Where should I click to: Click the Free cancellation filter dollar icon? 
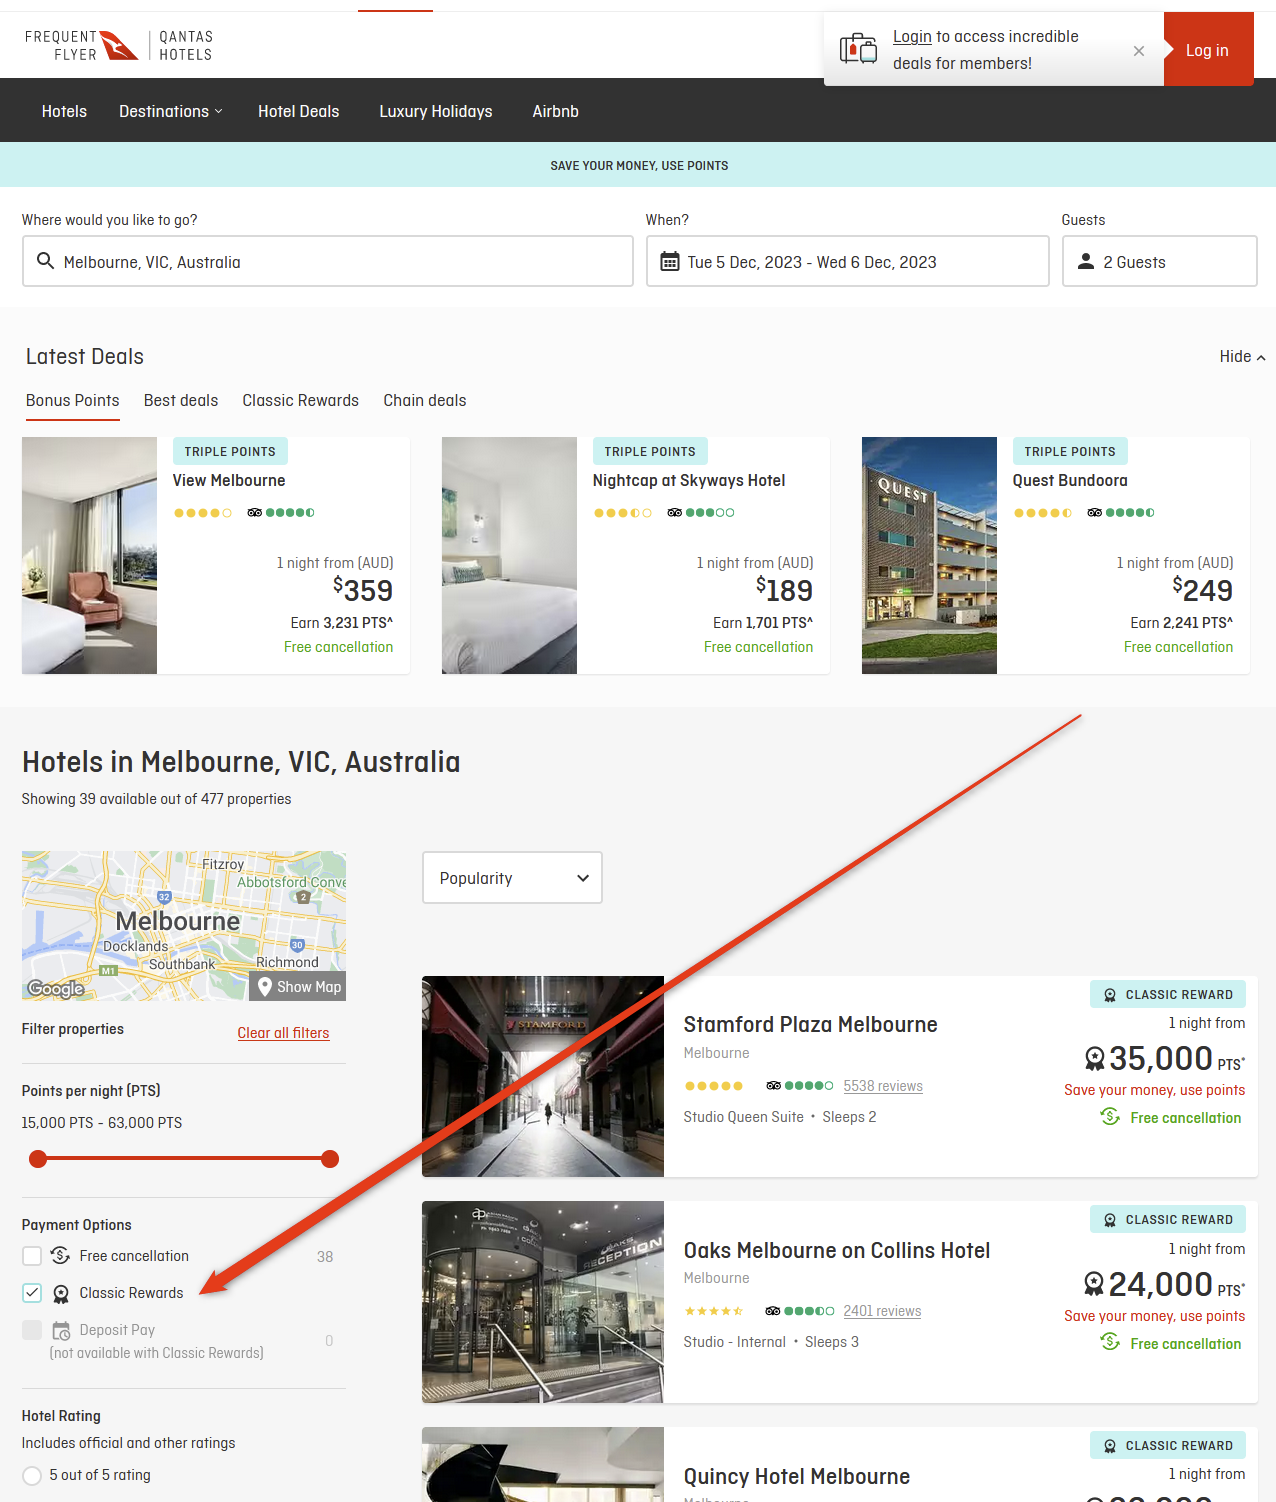(x=60, y=1255)
